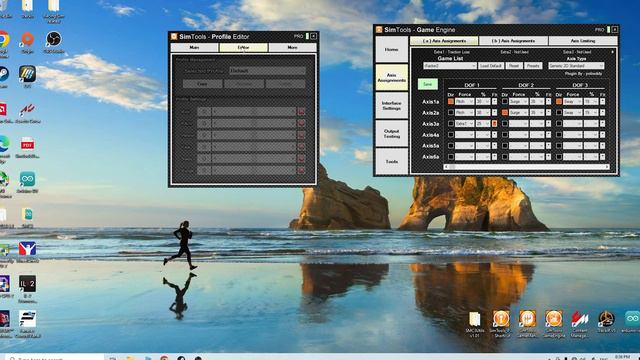Switch to [b] Axis Assignments tab
640x360 pixels.
(x=513, y=41)
